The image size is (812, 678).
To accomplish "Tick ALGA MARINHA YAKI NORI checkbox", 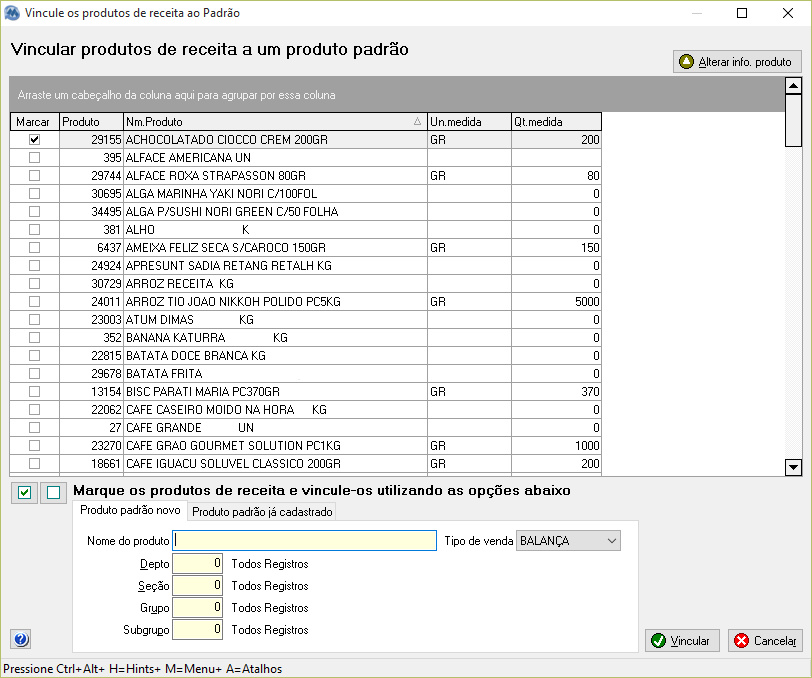I will pos(34,193).
